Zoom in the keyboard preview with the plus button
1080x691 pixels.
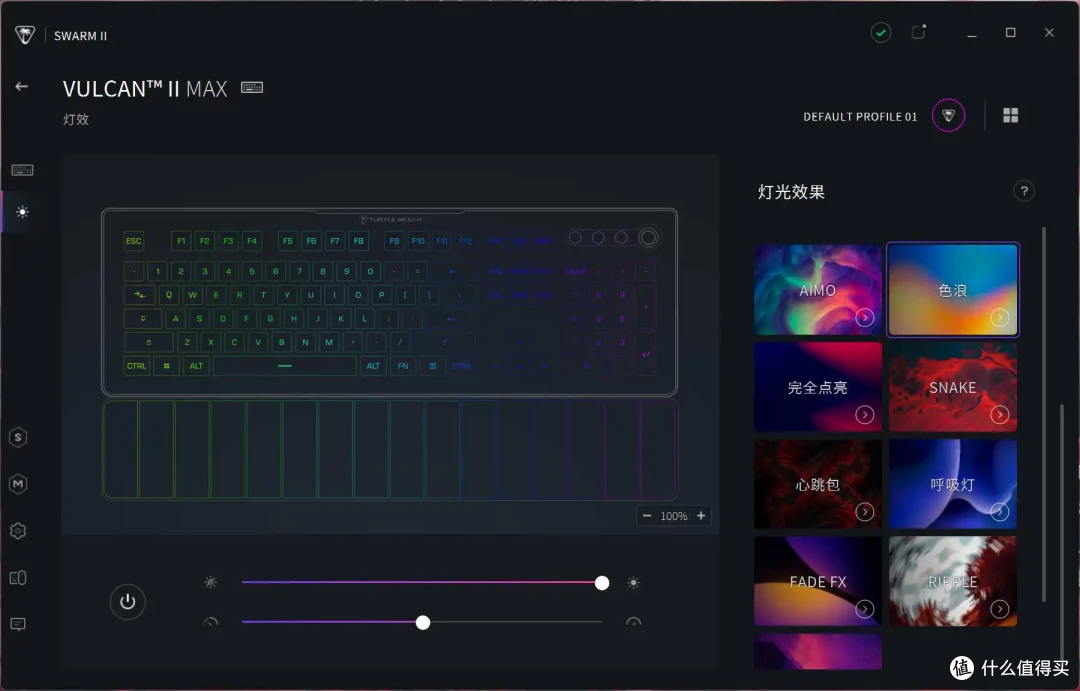click(701, 515)
